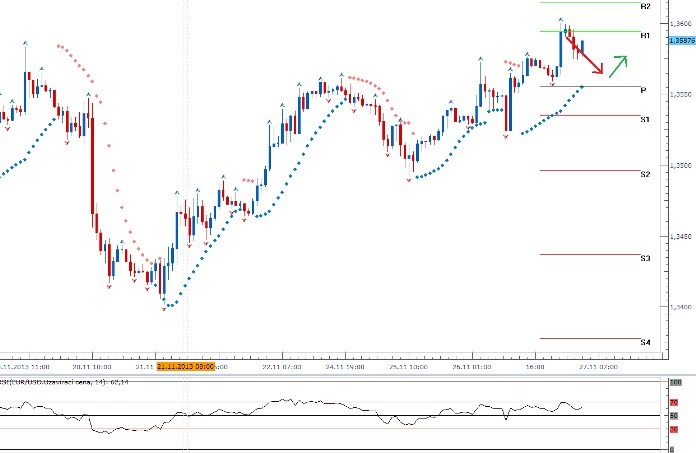Click the red RSI oversold level 30
The width and height of the screenshot is (696, 453).
coord(674,429)
